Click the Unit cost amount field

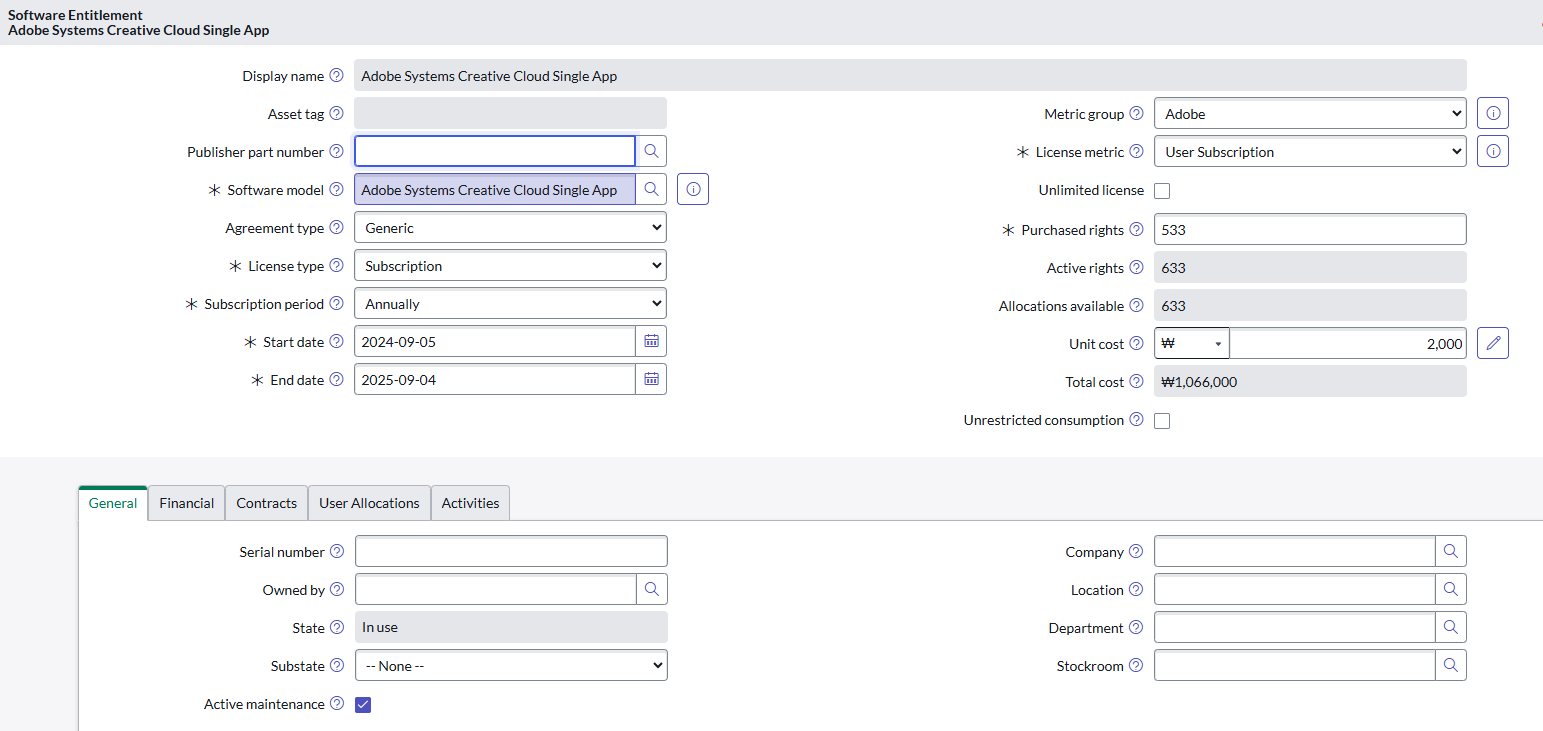[x=1348, y=343]
